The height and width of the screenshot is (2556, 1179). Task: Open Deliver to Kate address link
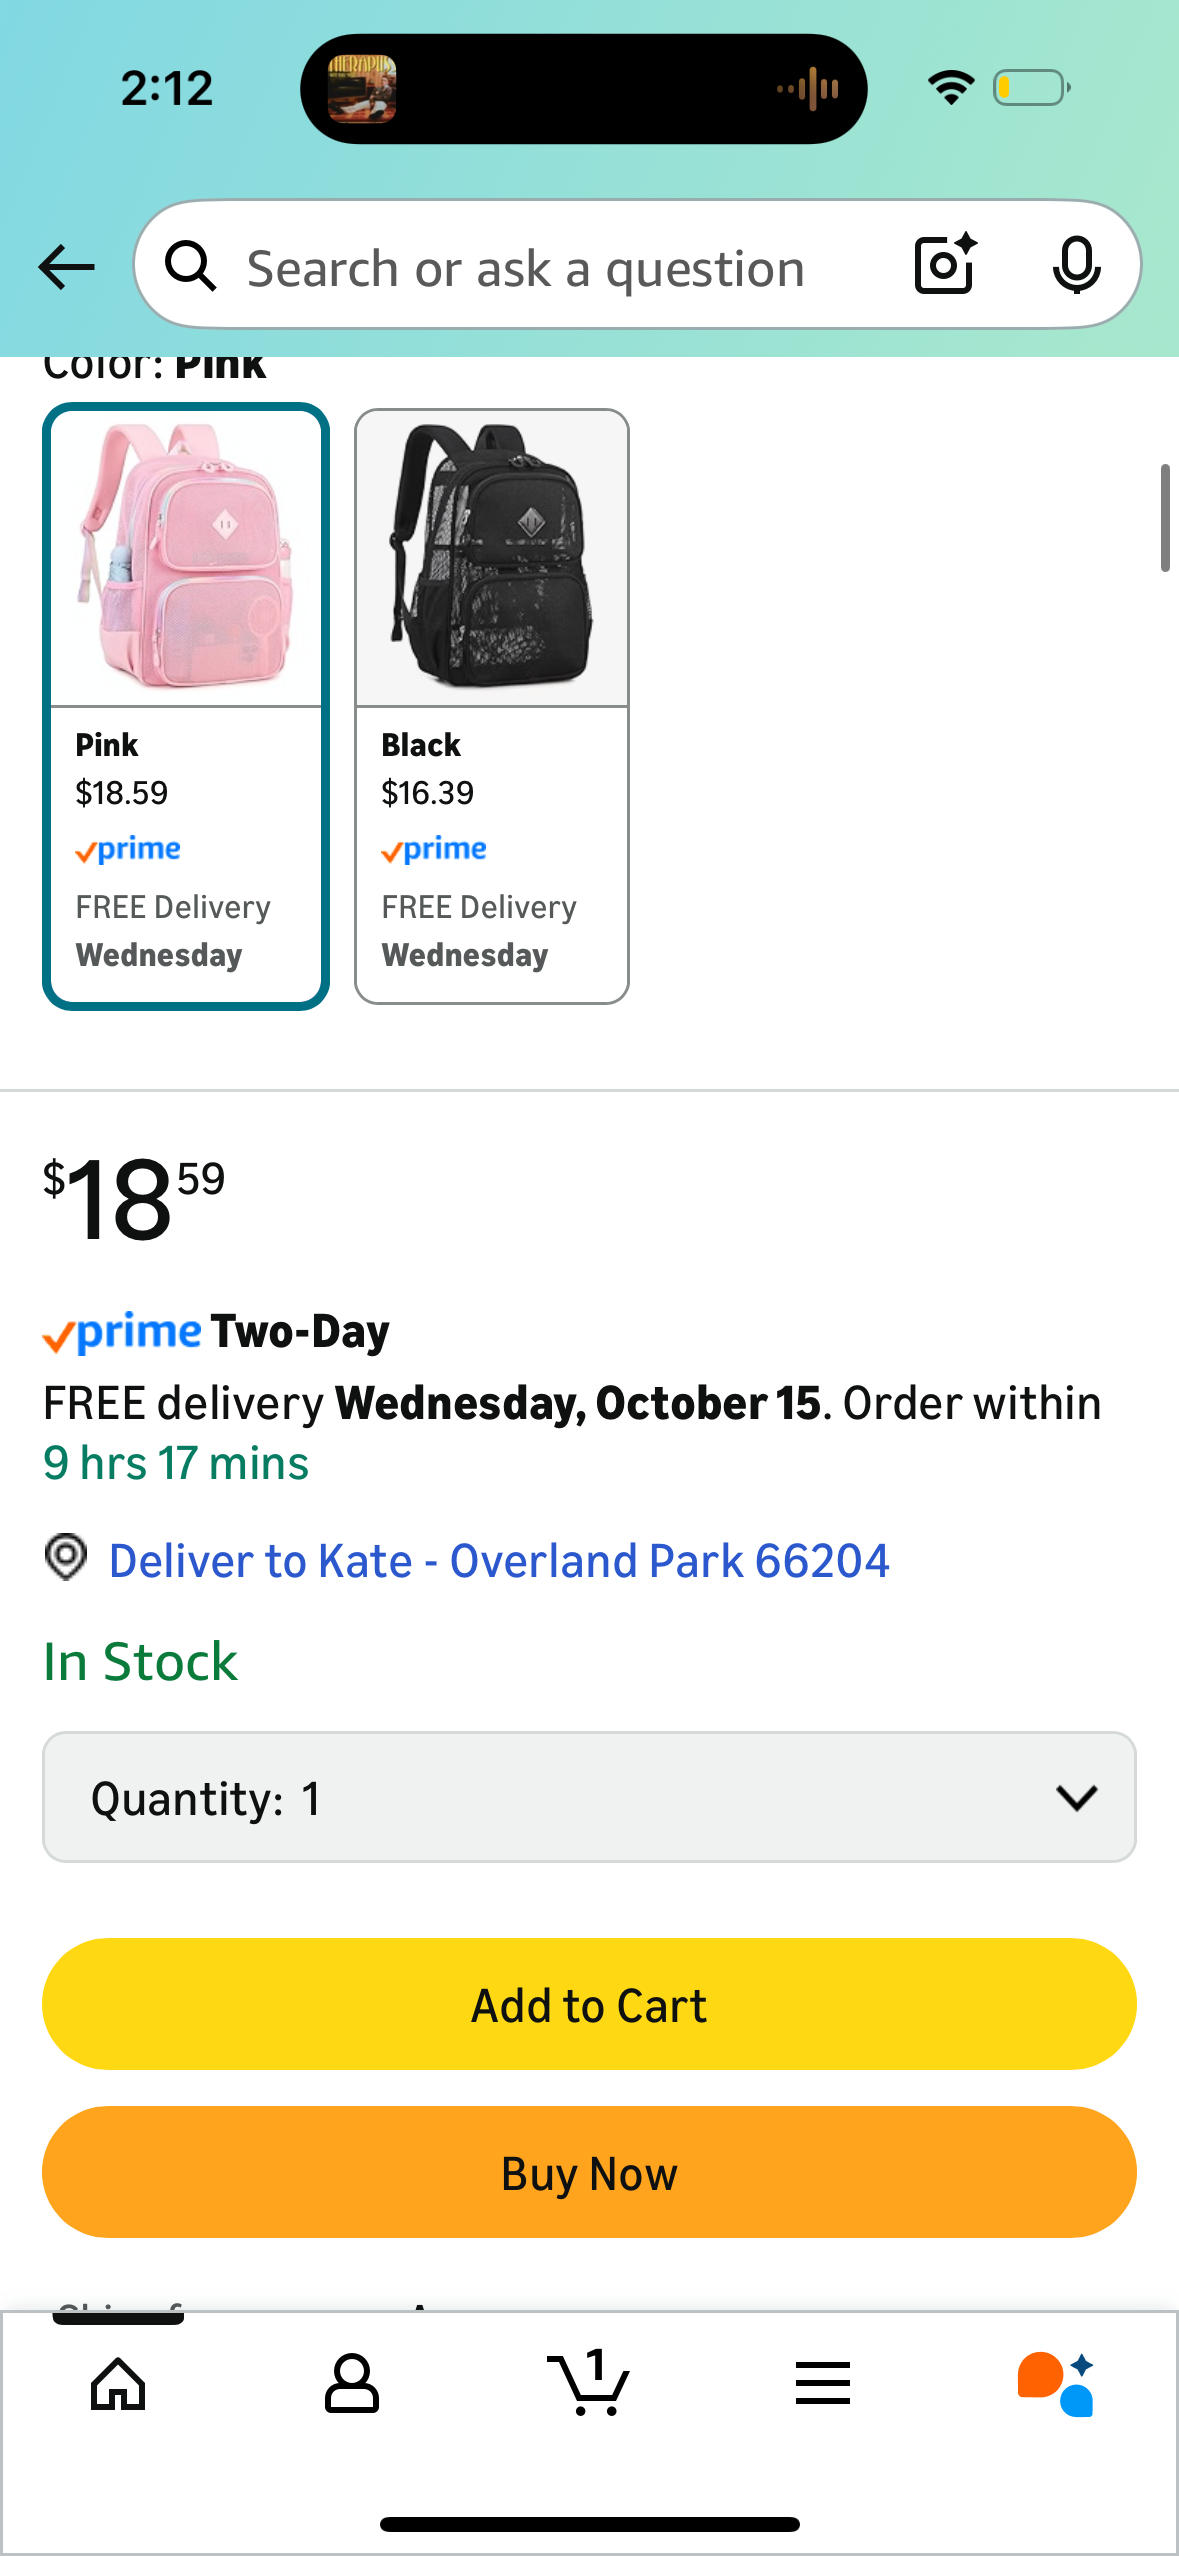coord(499,1561)
